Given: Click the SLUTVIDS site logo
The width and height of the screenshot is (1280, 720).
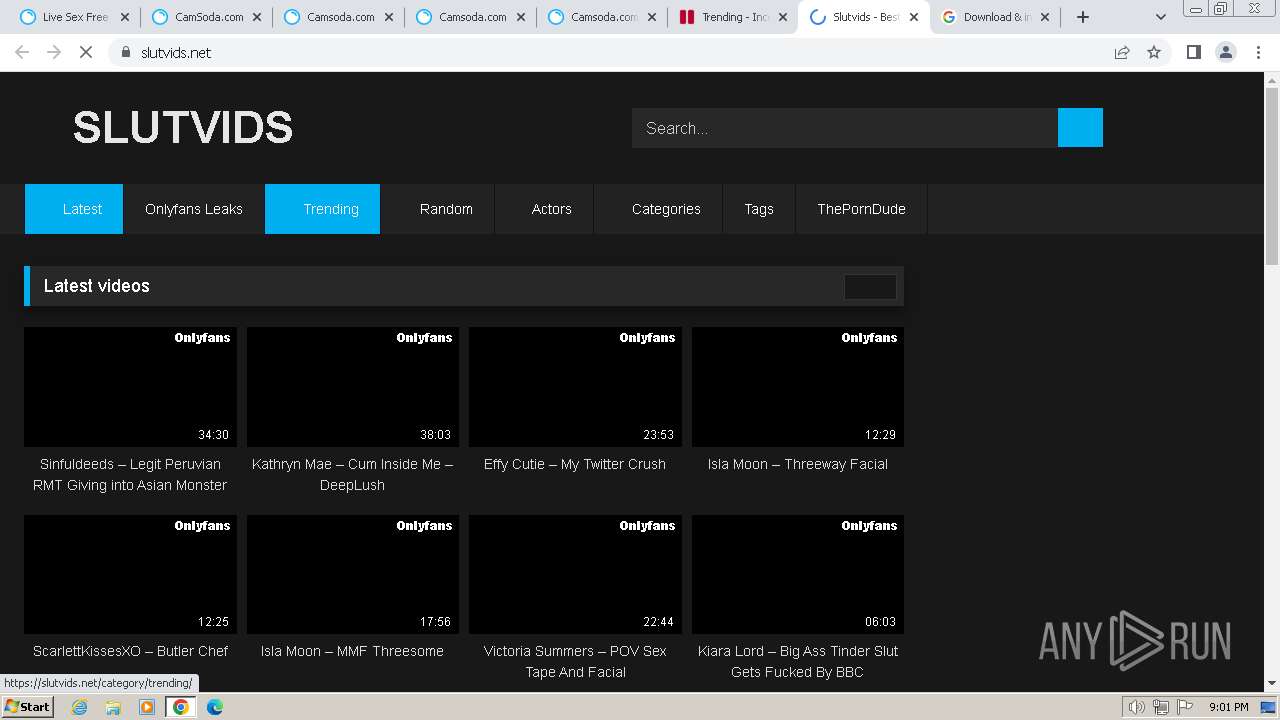Looking at the screenshot, I should [183, 127].
